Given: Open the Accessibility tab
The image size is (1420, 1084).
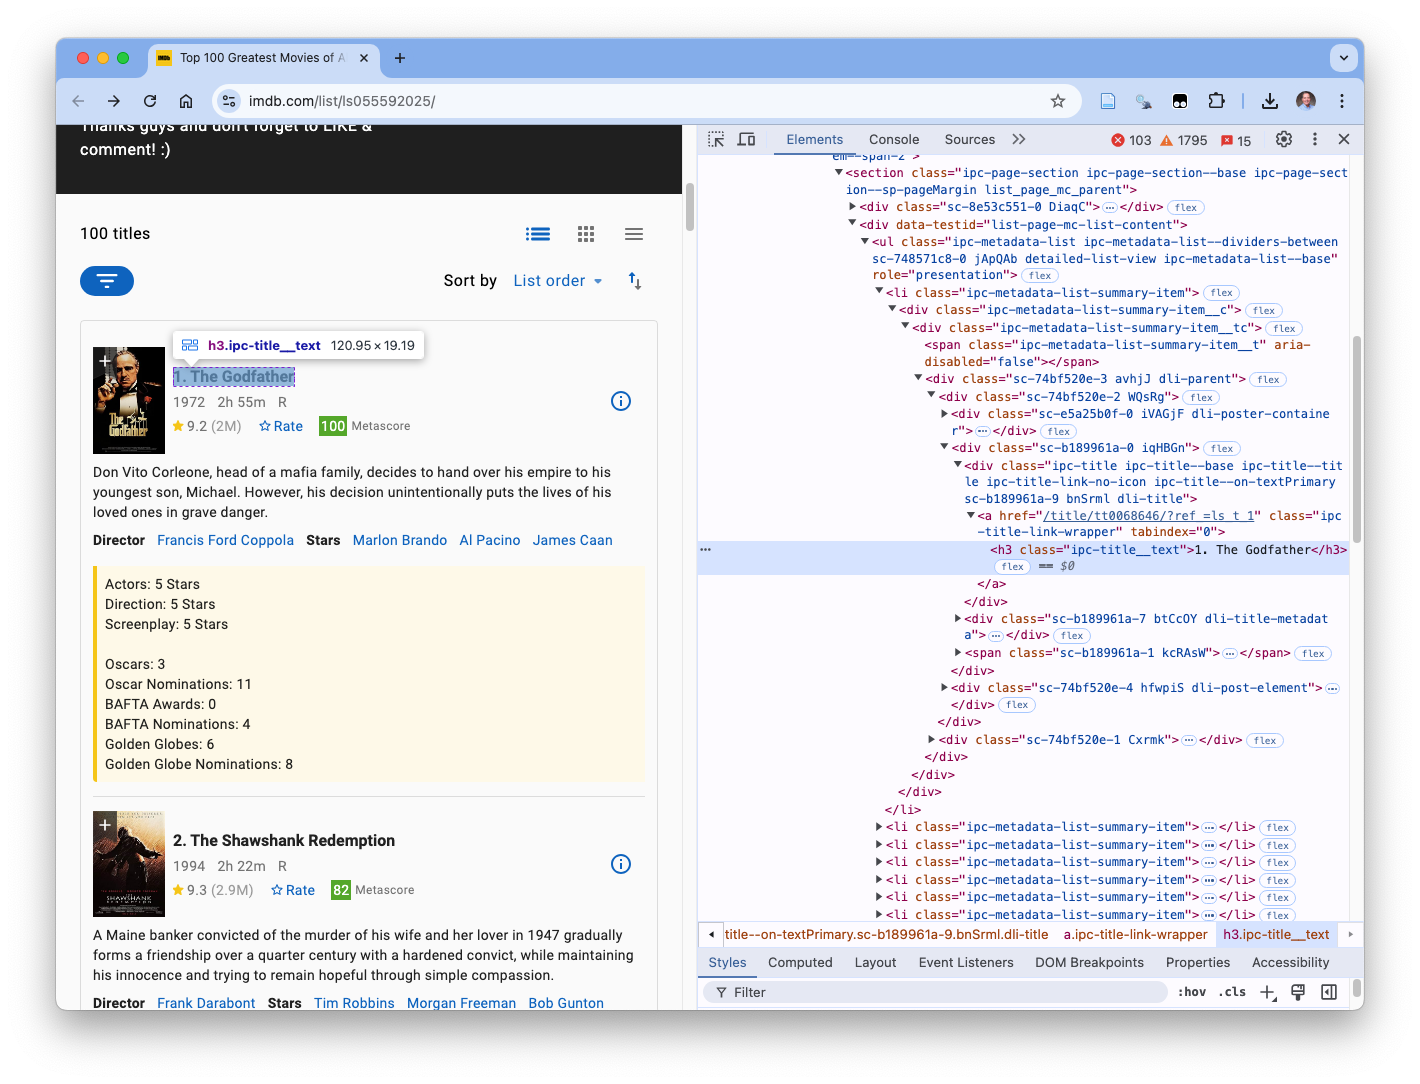Looking at the screenshot, I should point(1290,963).
